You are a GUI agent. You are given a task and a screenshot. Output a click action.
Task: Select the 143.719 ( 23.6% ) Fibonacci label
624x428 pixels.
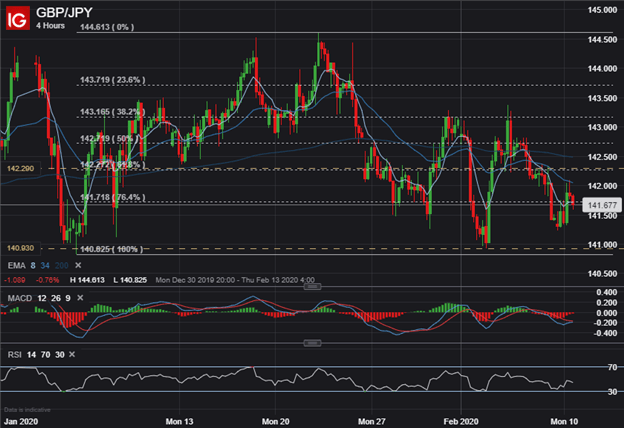tap(113, 80)
